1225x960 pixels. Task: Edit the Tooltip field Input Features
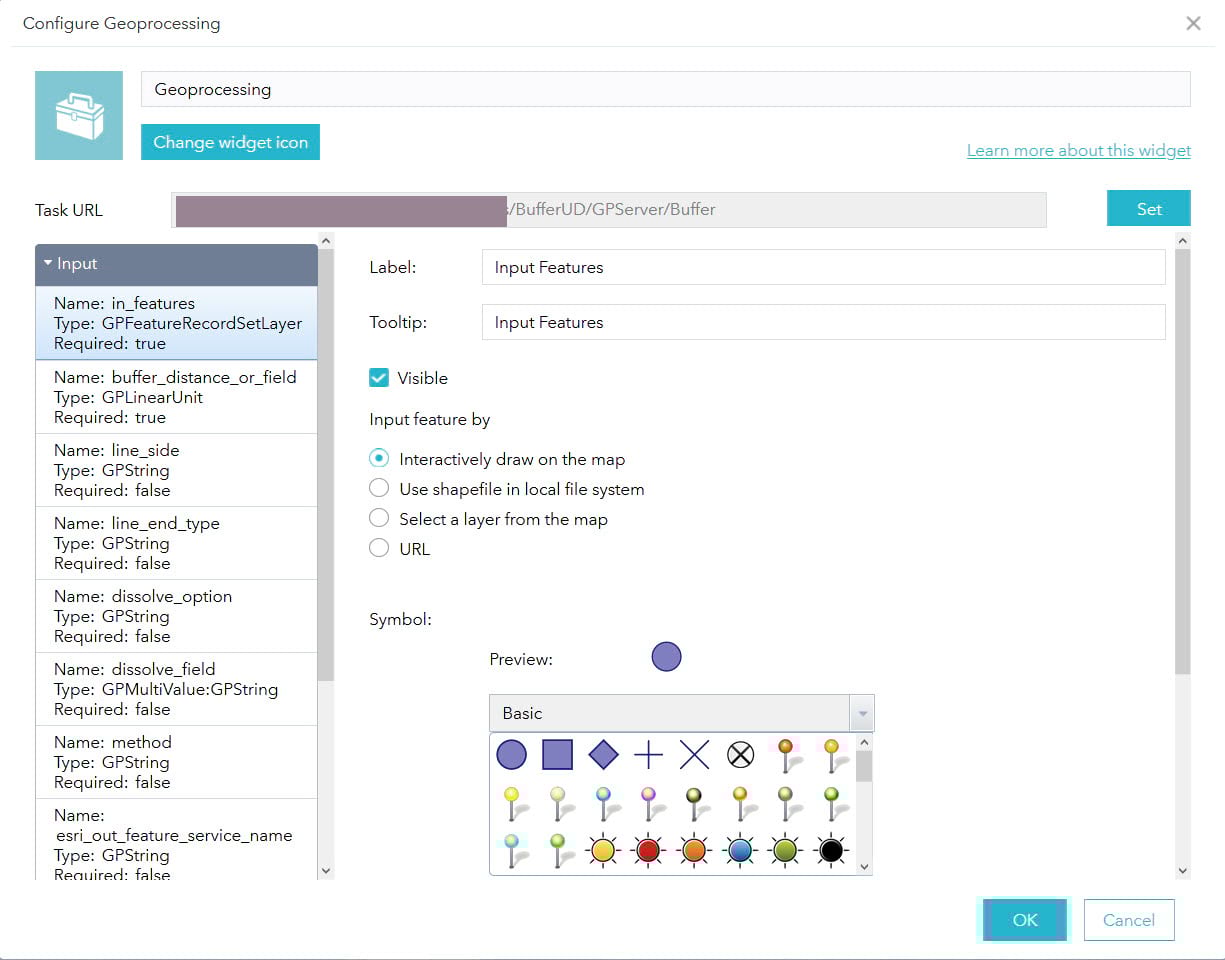pyautogui.click(x=824, y=322)
